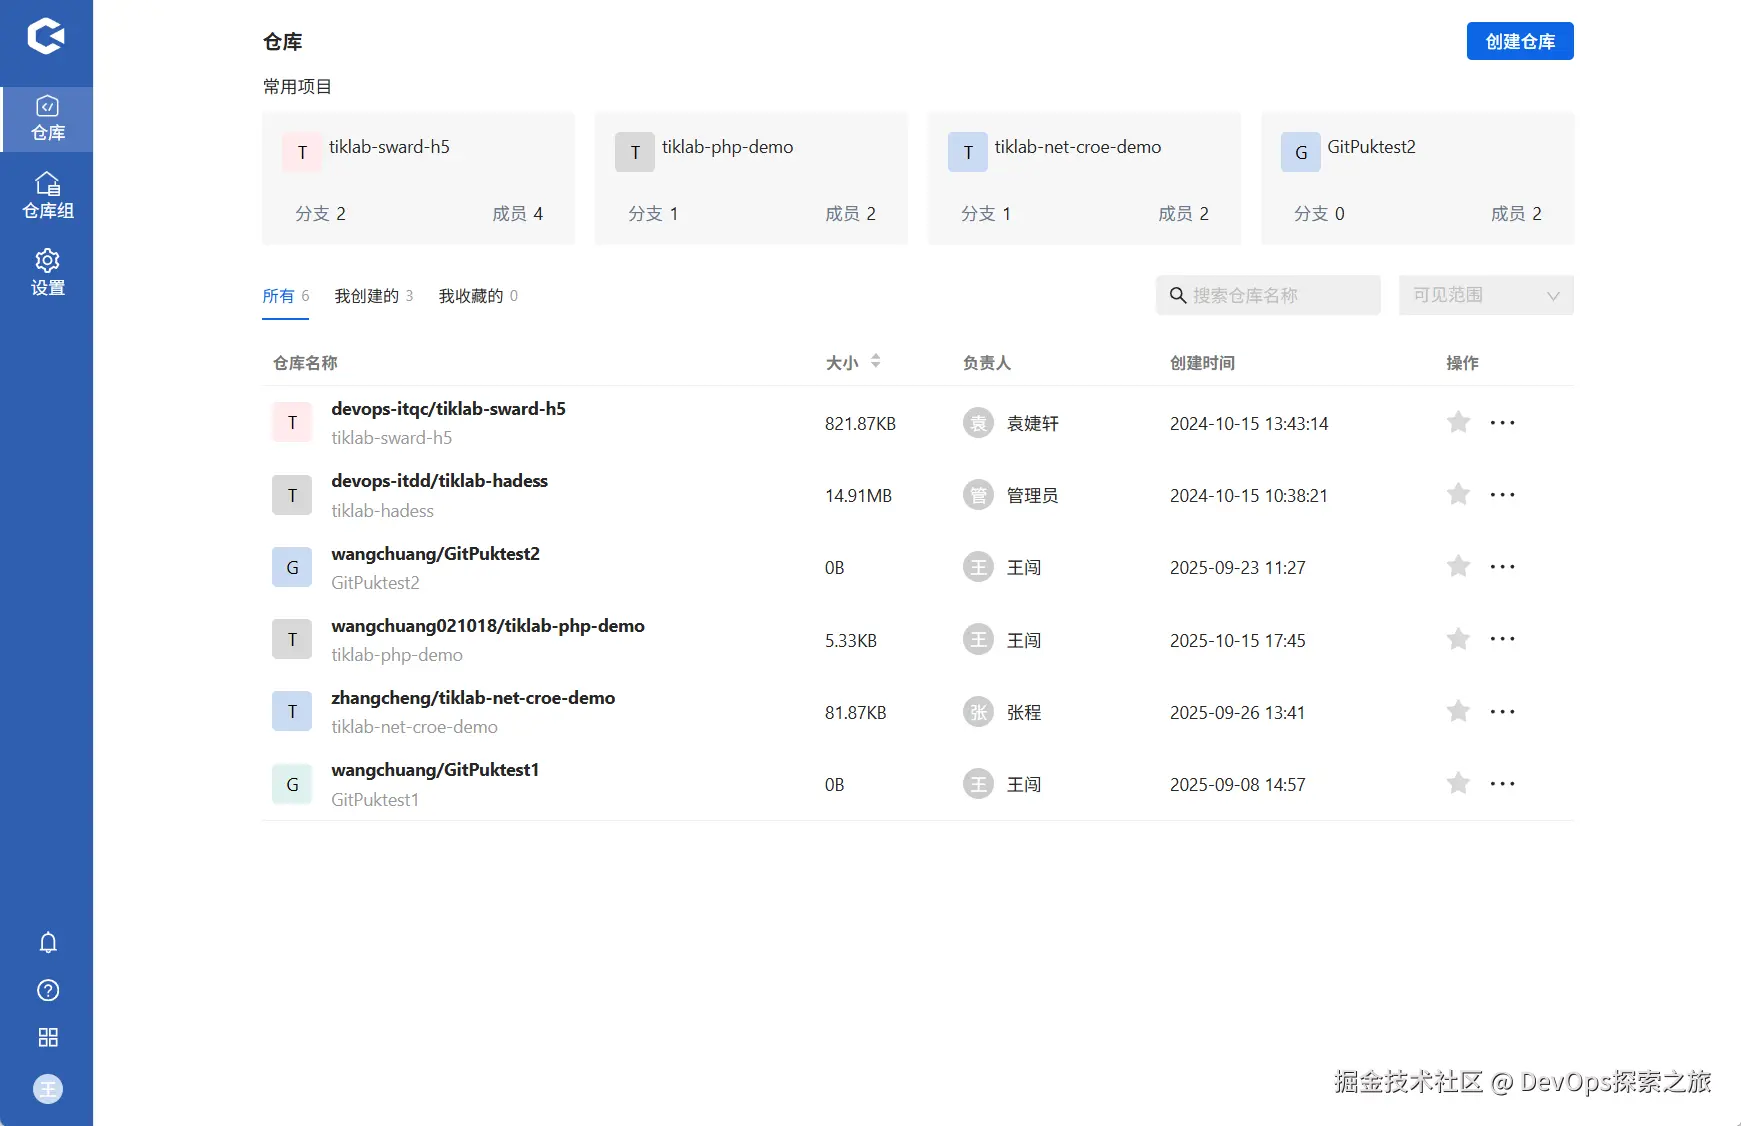Screen dimensions: 1741x1126
Task: Click owner avatar beside 管理员
Action: pos(978,495)
